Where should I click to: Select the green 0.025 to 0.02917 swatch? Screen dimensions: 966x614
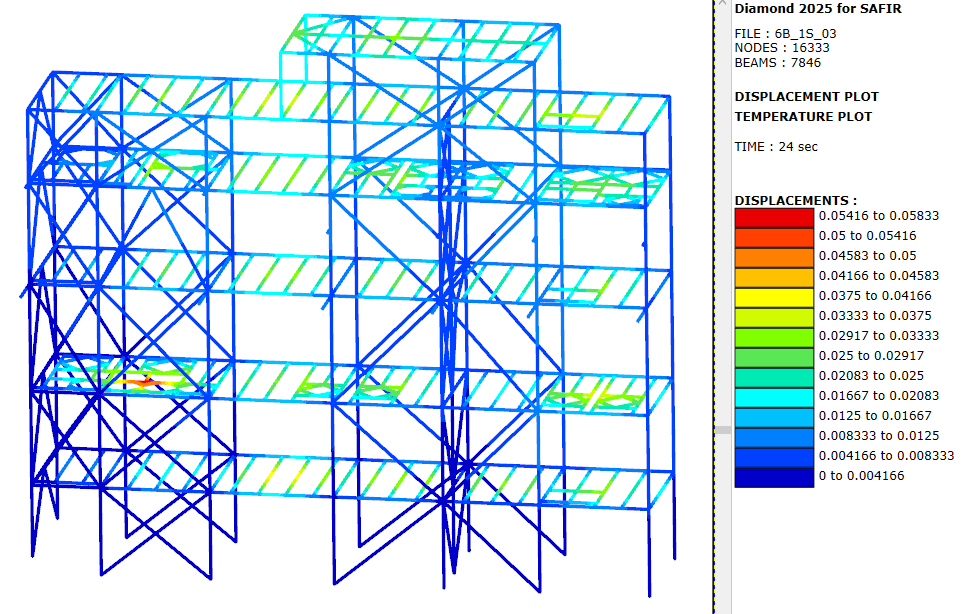coord(774,357)
